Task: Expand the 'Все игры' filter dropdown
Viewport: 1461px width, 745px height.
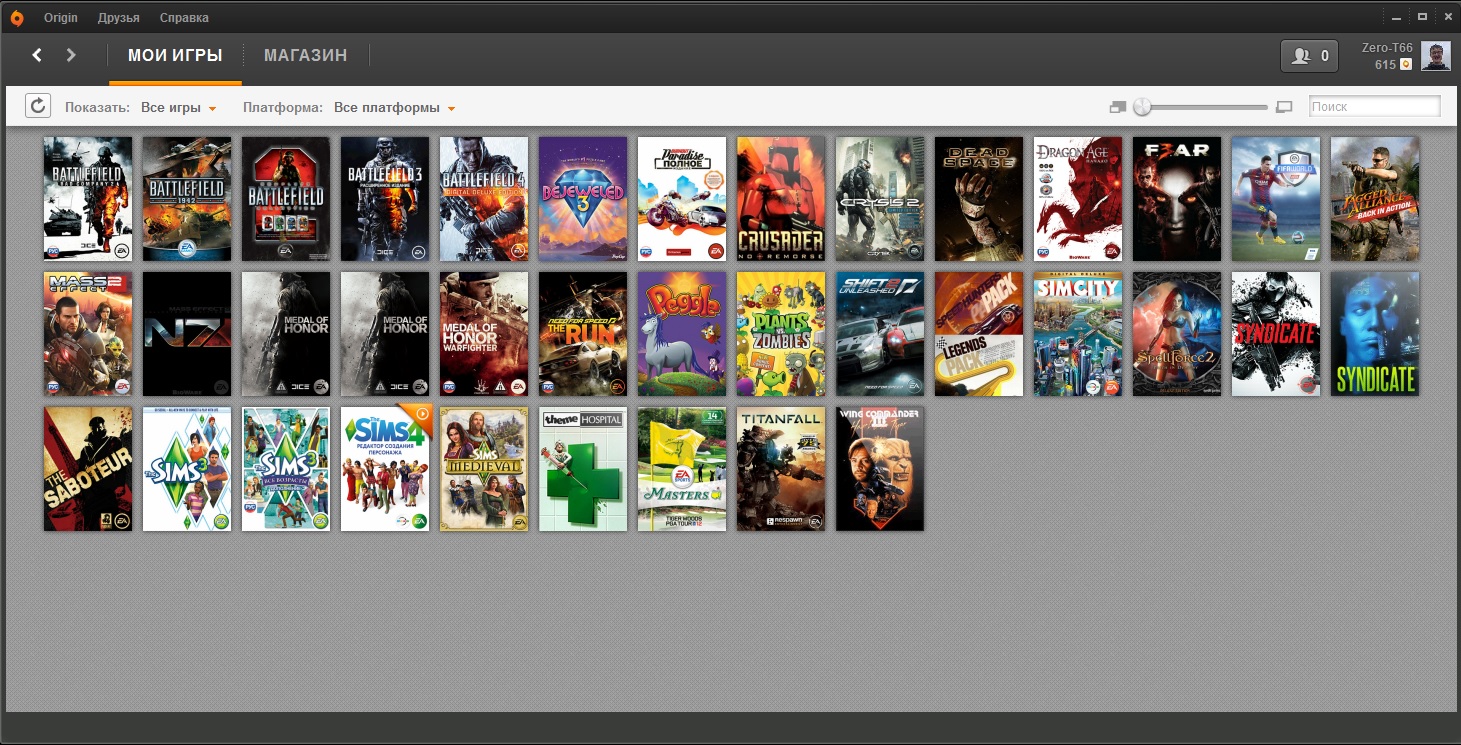Action: coord(179,108)
